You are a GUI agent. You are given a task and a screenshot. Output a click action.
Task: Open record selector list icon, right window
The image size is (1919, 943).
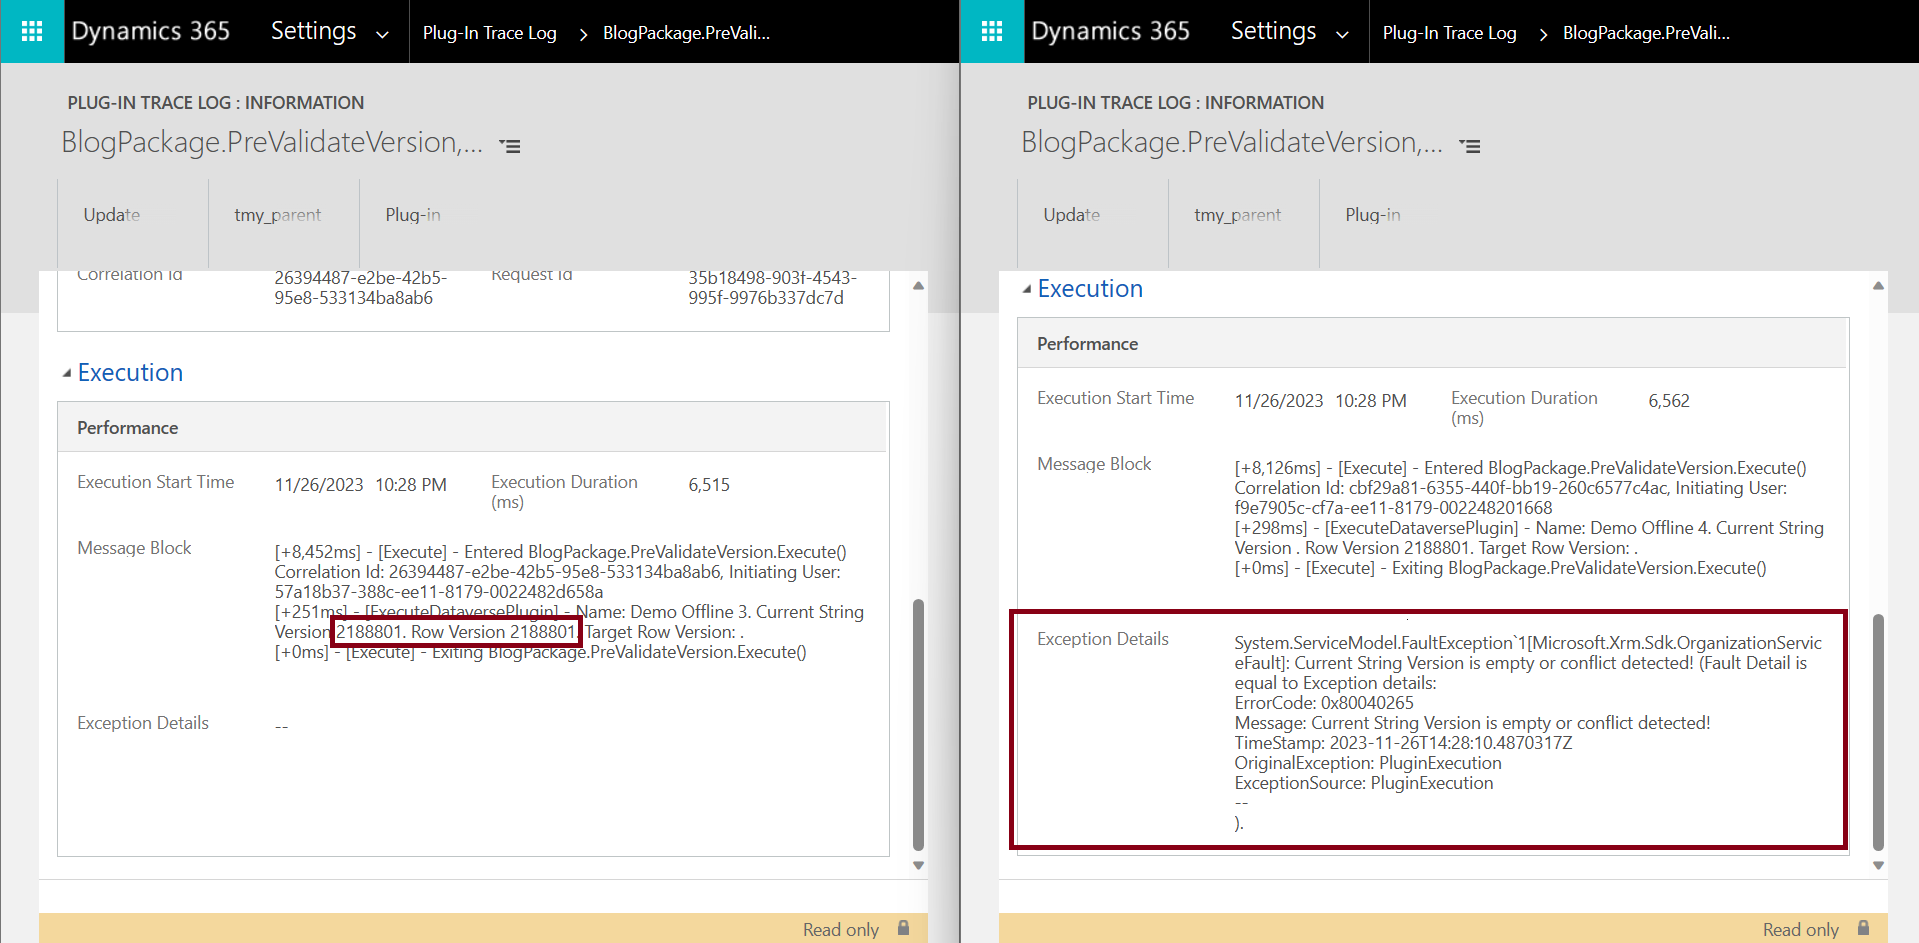click(x=1470, y=146)
